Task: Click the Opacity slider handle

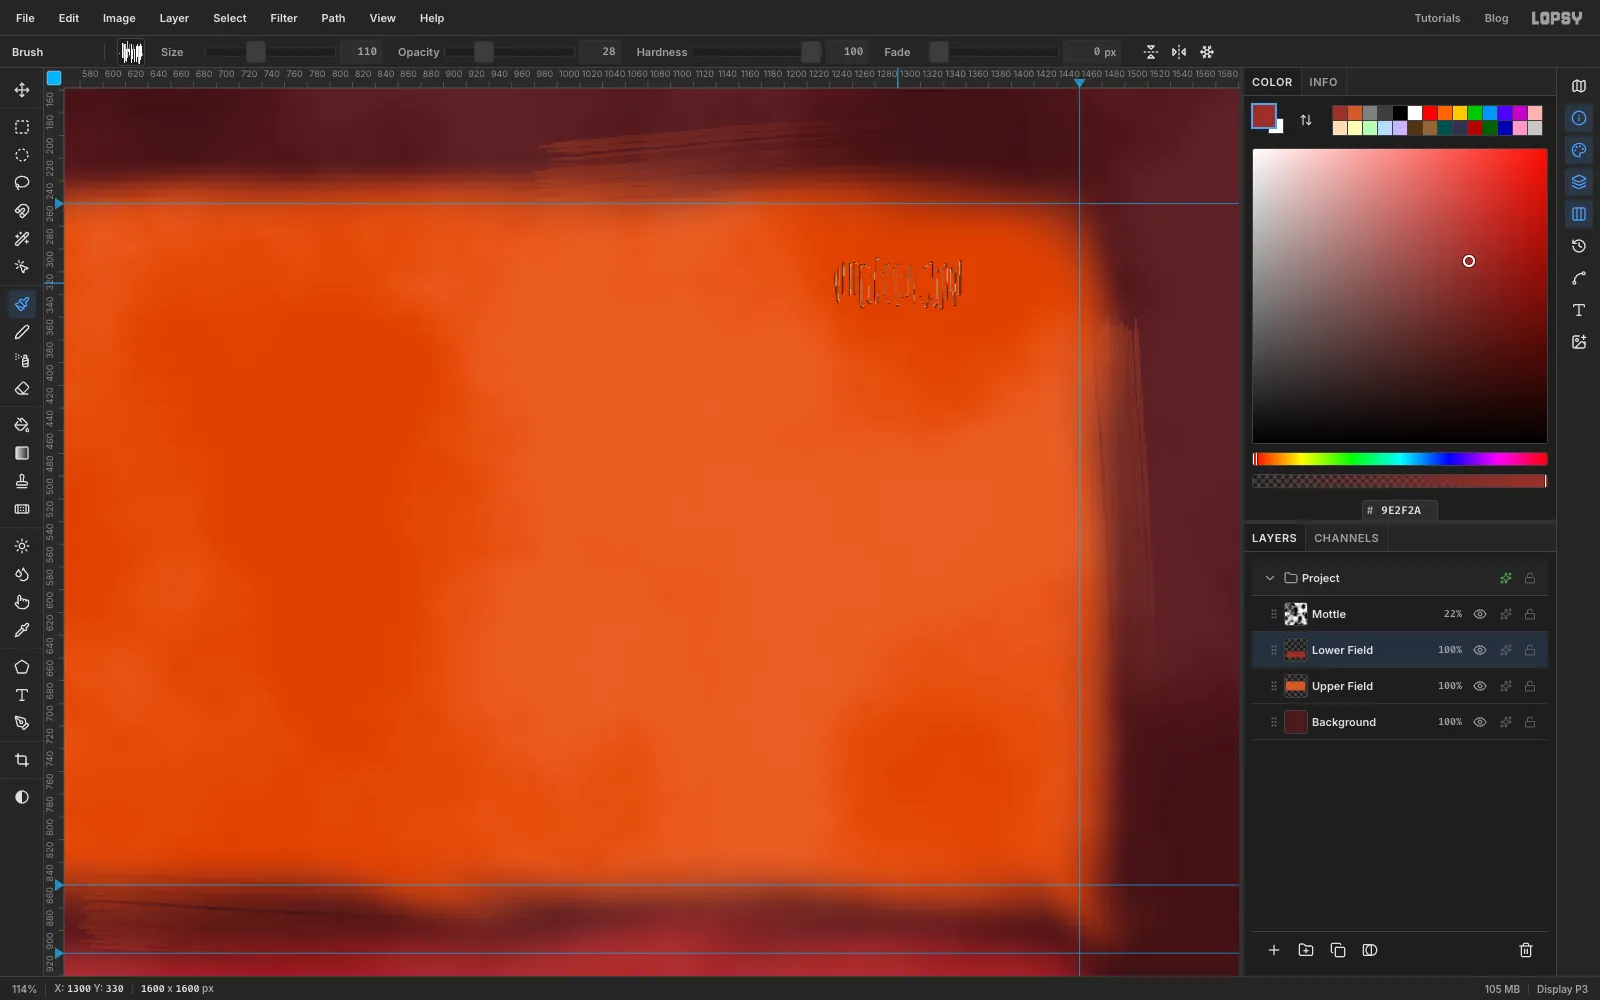Action: click(x=484, y=52)
